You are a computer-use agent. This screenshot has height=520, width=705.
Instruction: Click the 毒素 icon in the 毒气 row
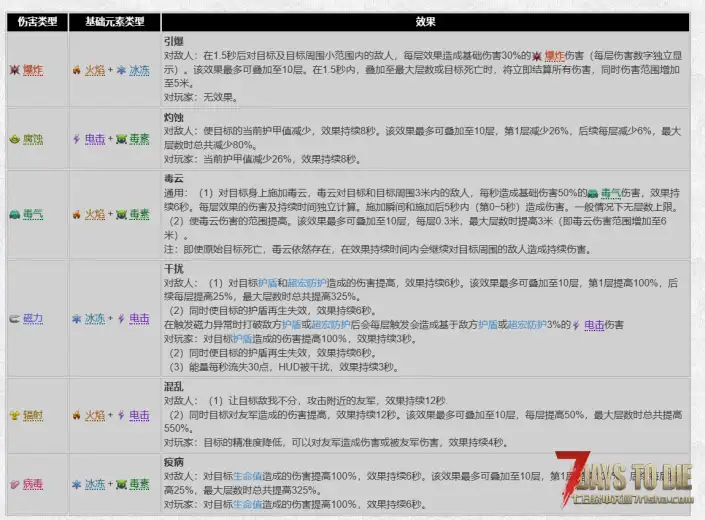pyautogui.click(x=121, y=214)
